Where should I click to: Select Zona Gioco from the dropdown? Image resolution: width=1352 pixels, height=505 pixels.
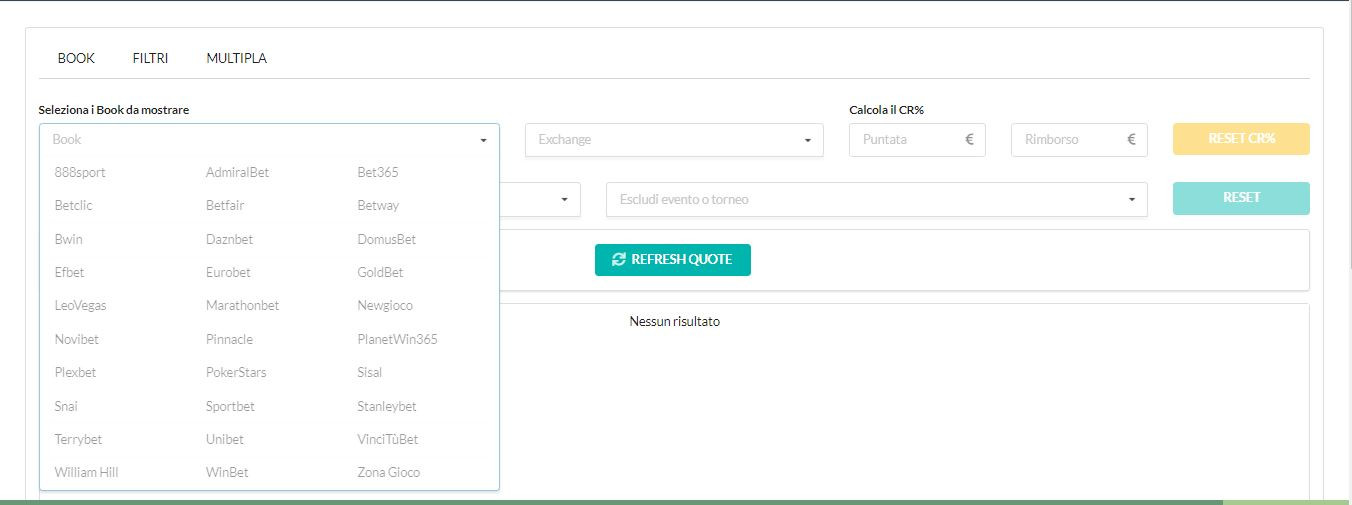point(389,472)
